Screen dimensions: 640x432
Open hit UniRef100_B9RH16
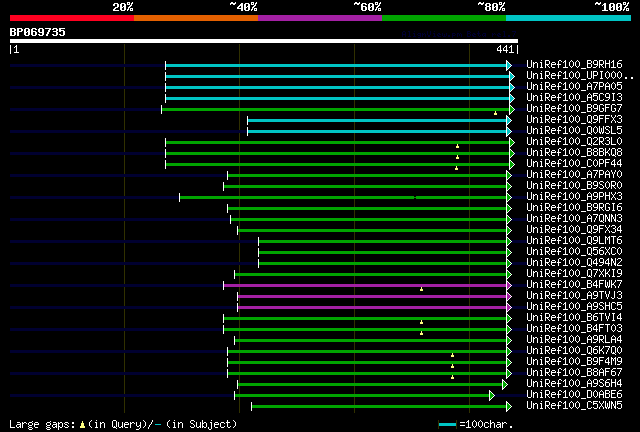click(x=574, y=64)
